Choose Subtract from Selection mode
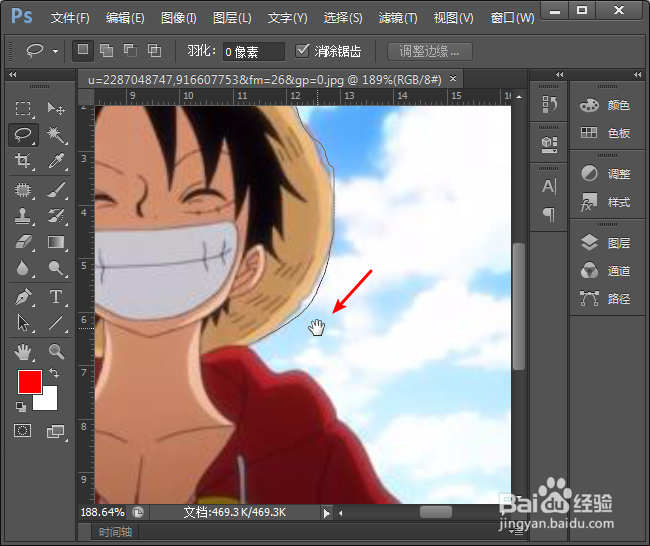650x546 pixels. (131, 50)
